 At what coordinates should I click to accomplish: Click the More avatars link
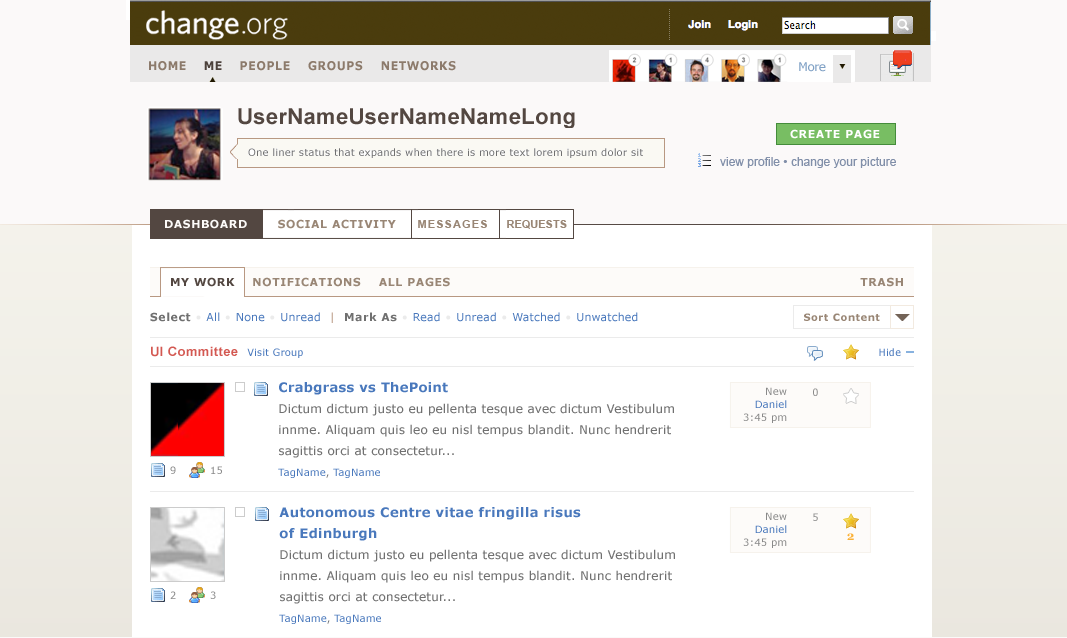[x=812, y=67]
